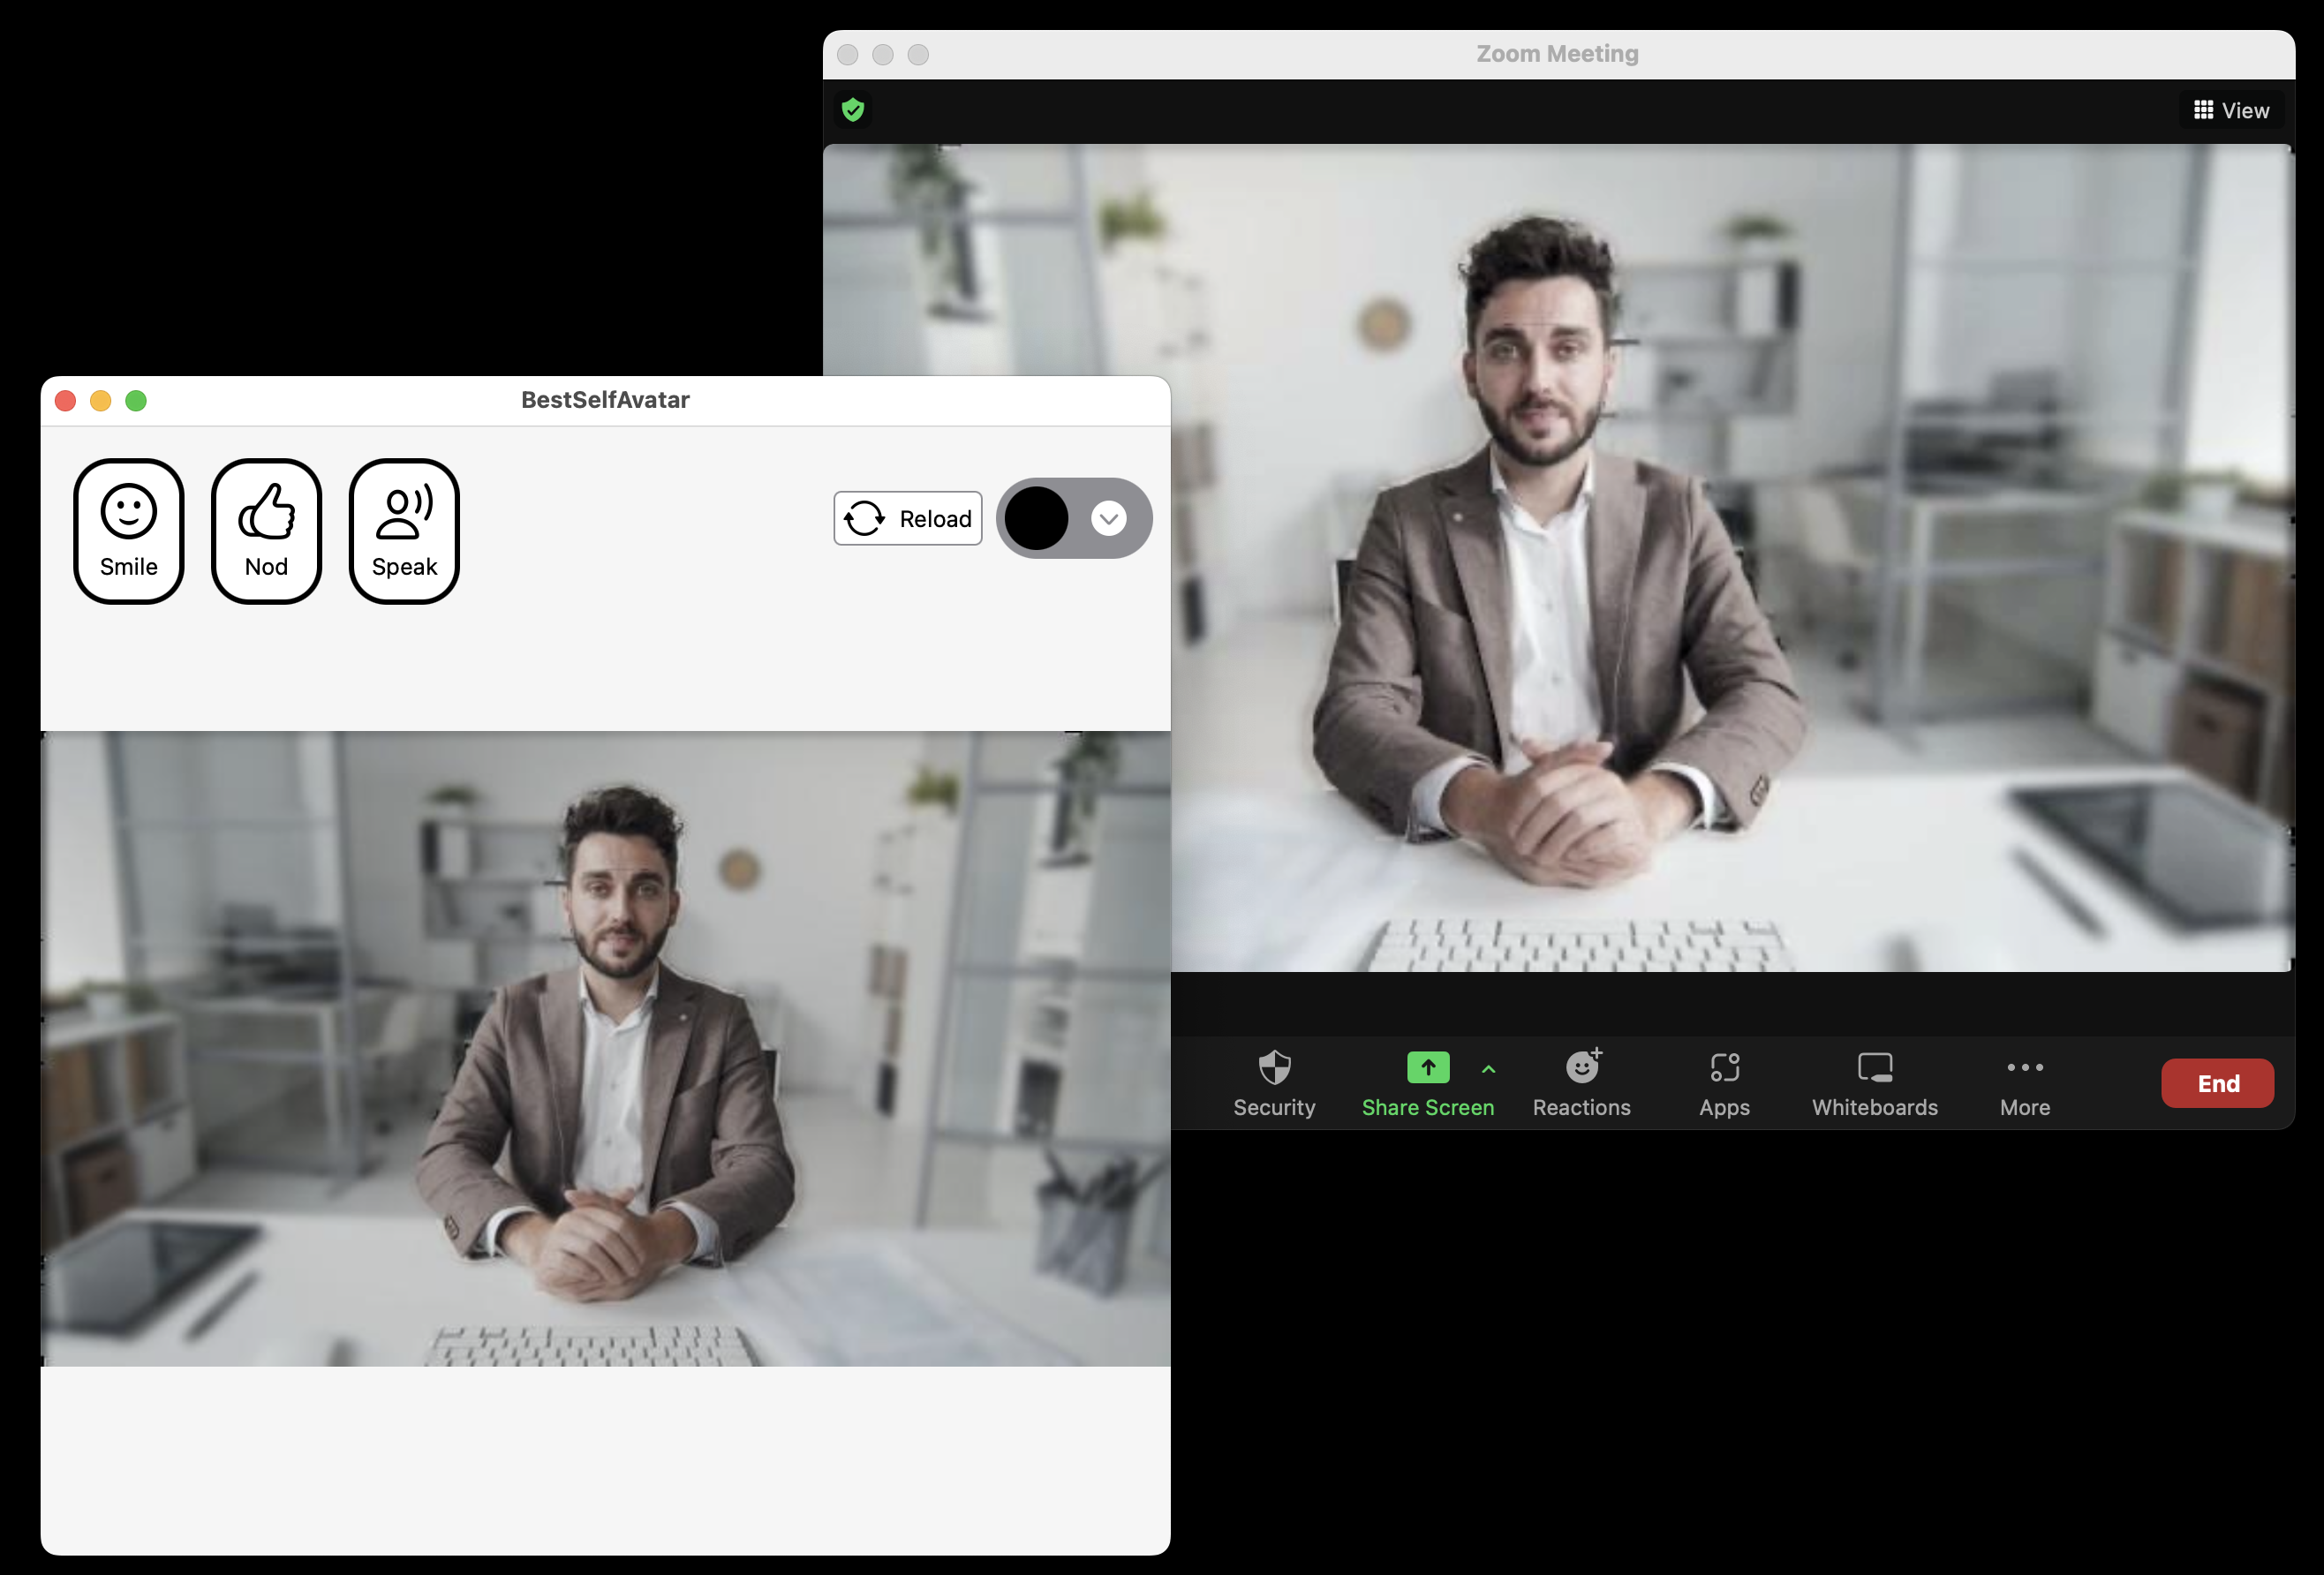The image size is (2324, 1575).
Task: Maximize the BestSelfAvatar window with green button
Action: pos(136,401)
